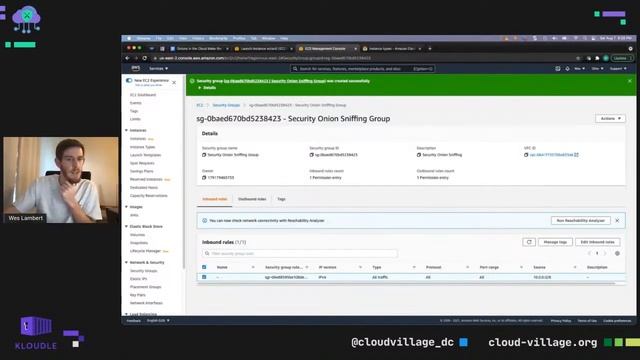Bookmark this page with the star icon
Image resolution: width=640 pixels, height=360 pixels.
point(578,58)
